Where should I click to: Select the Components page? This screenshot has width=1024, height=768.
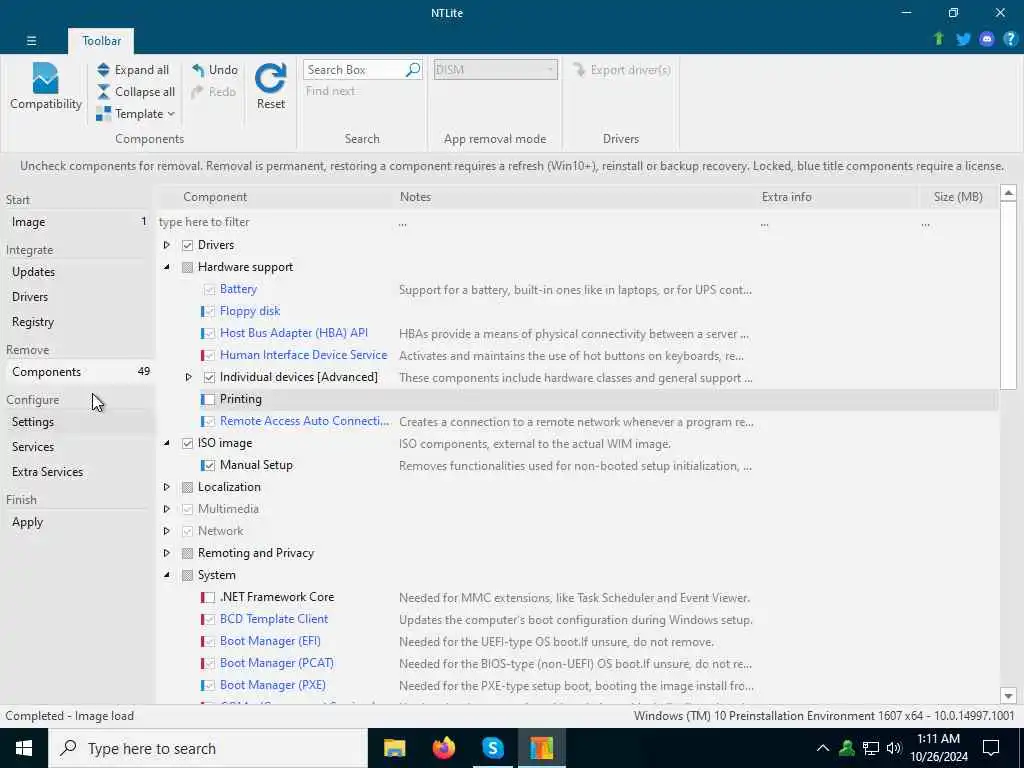(x=78, y=372)
